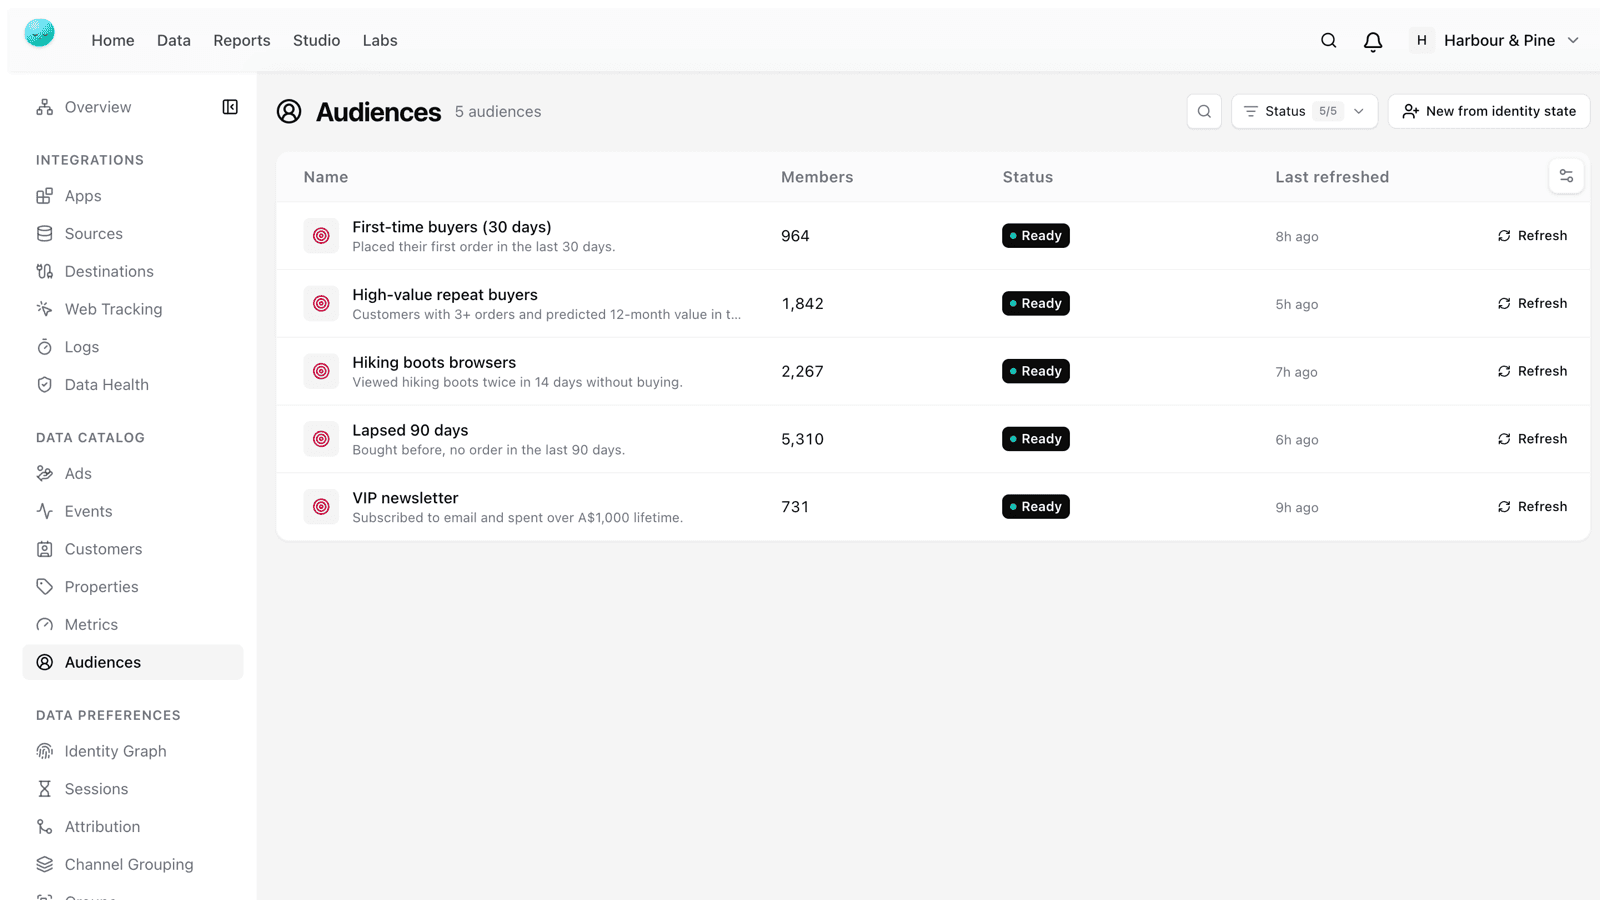
Task: Open Data Health in sidebar
Action: coord(132,385)
